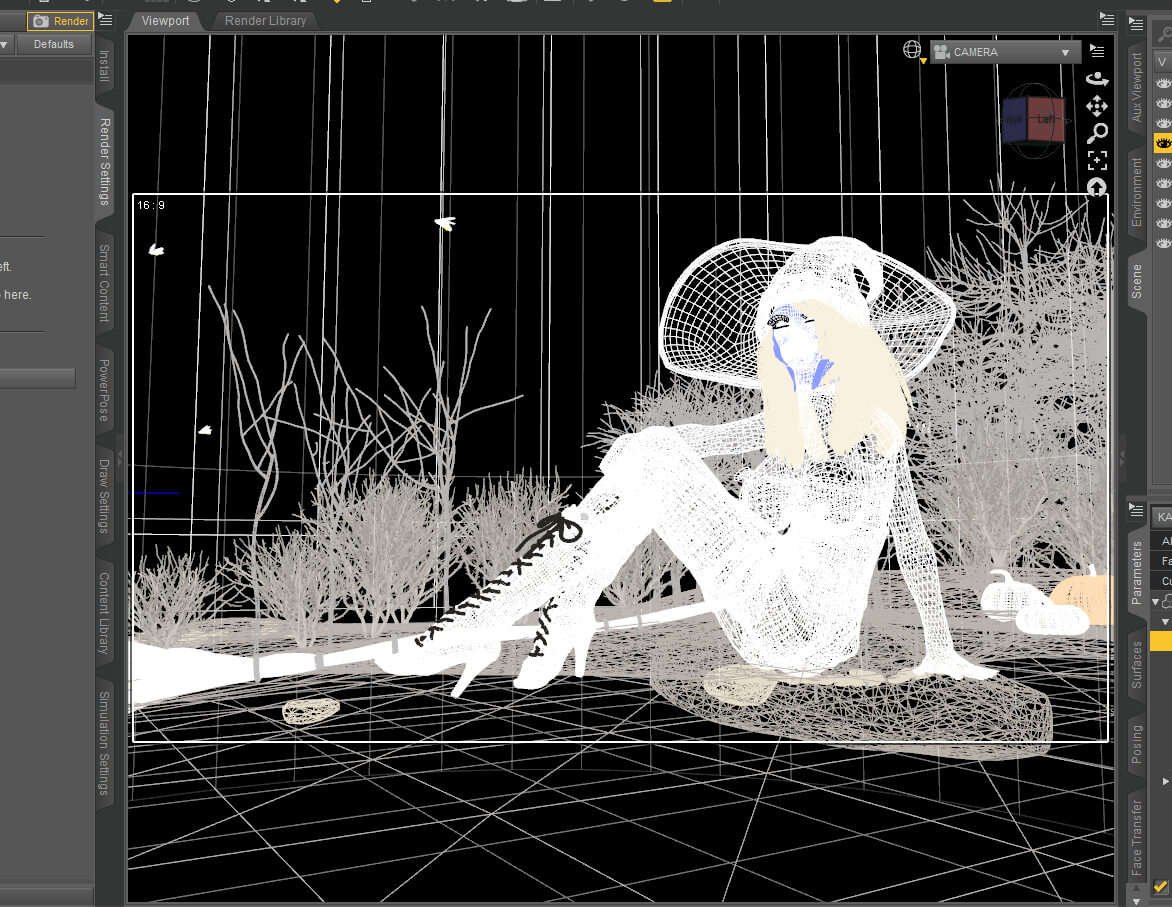Screen dimensions: 1172x907
Task: Open the Face Transfer pane tab
Action: (x=1137, y=838)
